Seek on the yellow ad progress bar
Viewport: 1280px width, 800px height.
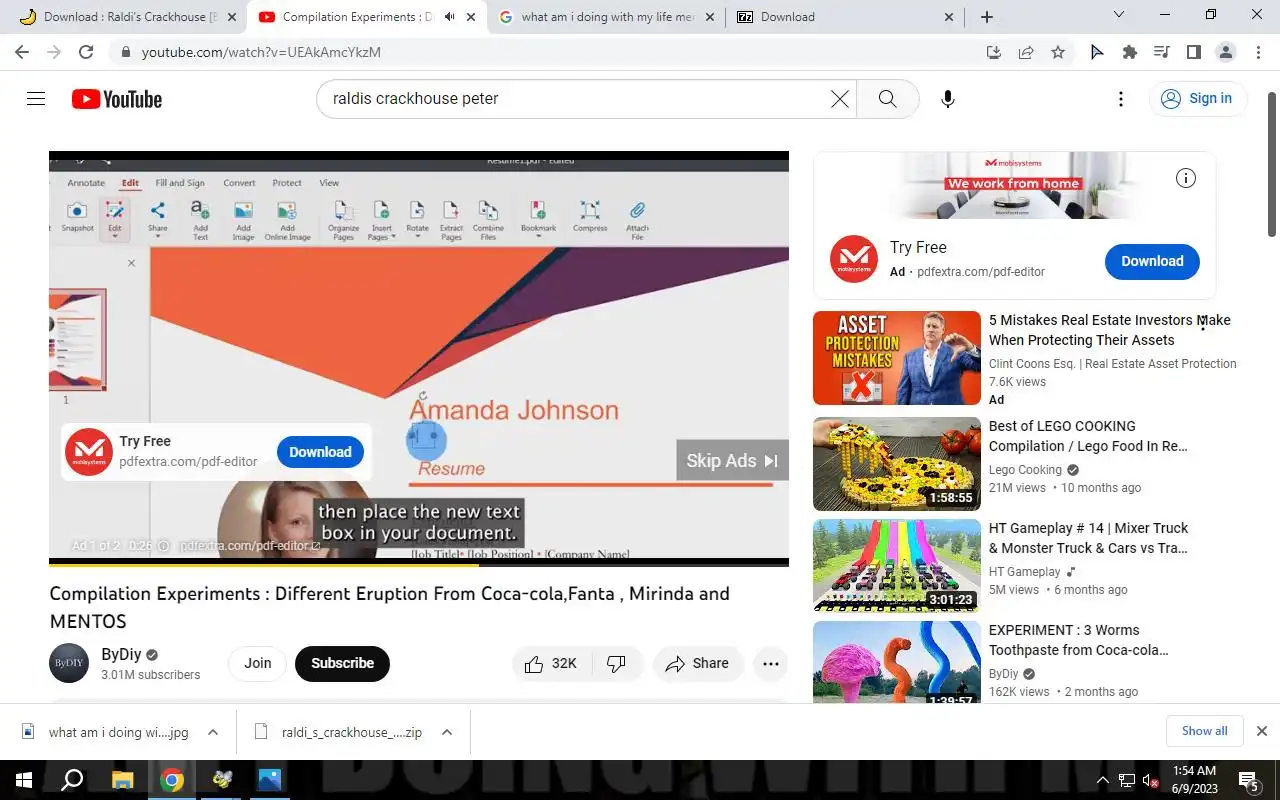click(x=419, y=563)
